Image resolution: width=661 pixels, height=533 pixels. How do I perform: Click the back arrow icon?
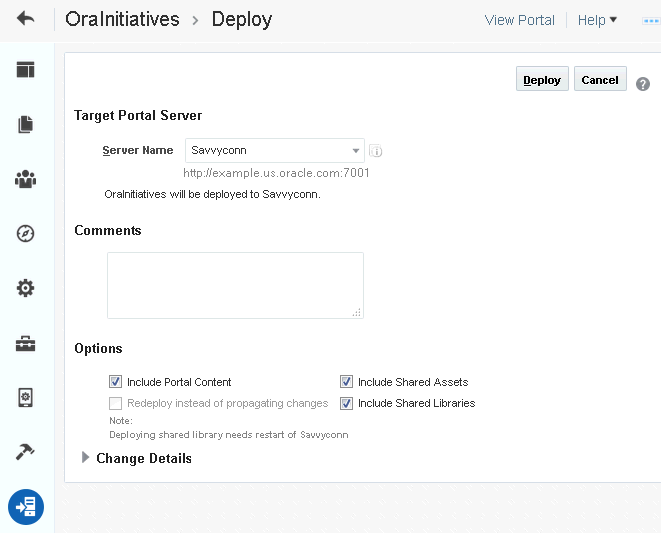pos(25,19)
